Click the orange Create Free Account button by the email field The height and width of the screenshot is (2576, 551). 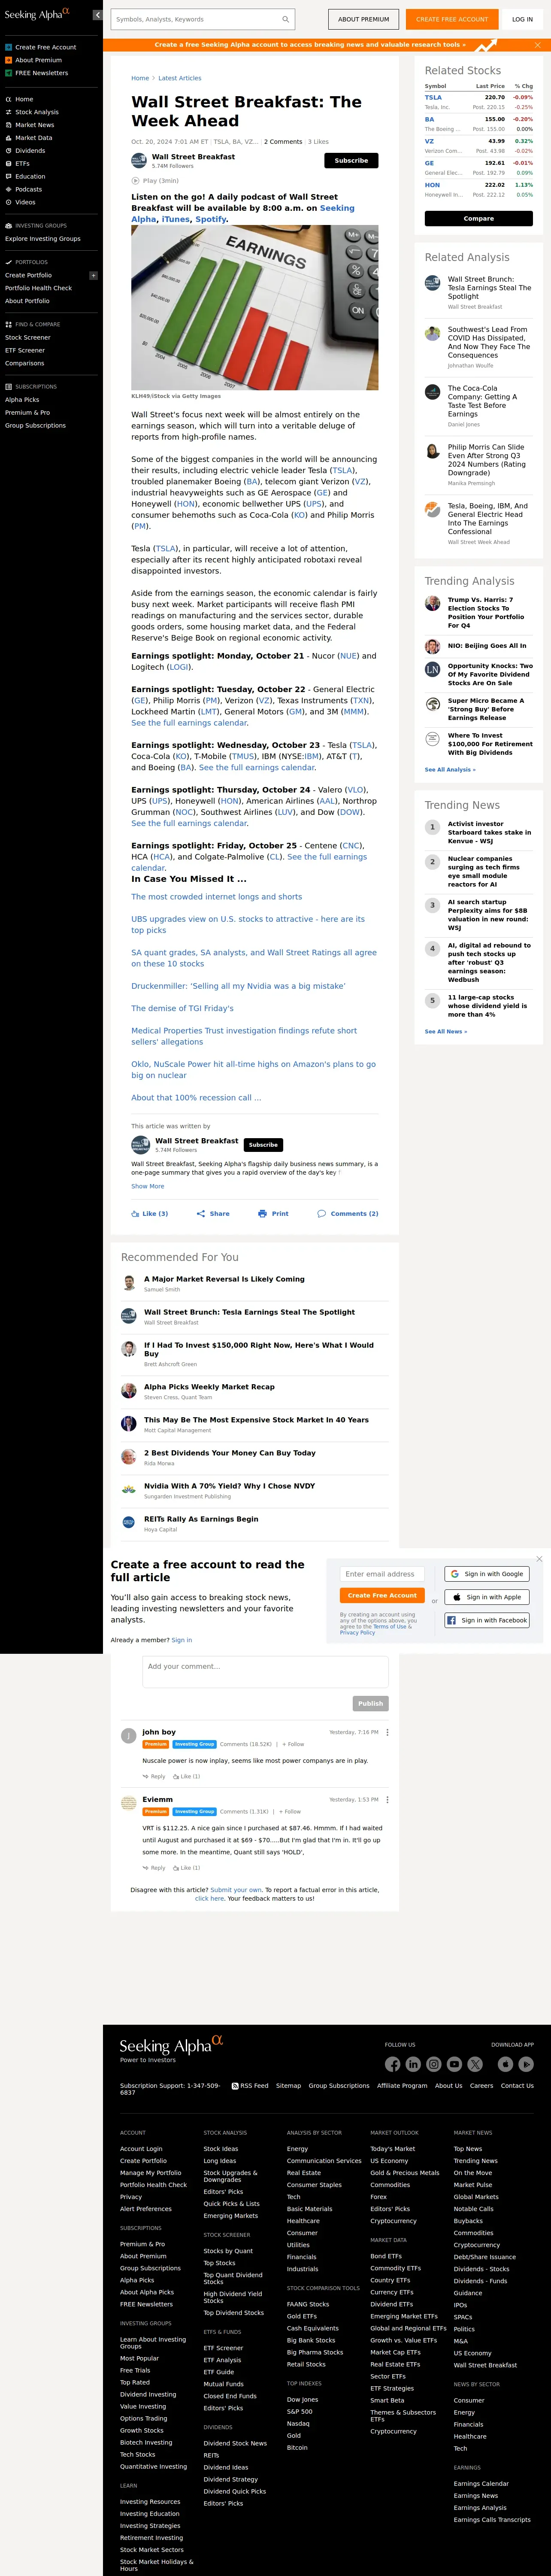tap(382, 1595)
